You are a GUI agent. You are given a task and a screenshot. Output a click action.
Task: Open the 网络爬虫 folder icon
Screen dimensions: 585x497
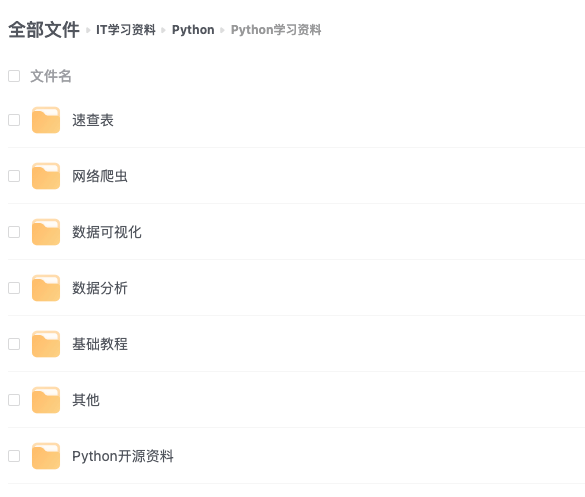point(46,176)
